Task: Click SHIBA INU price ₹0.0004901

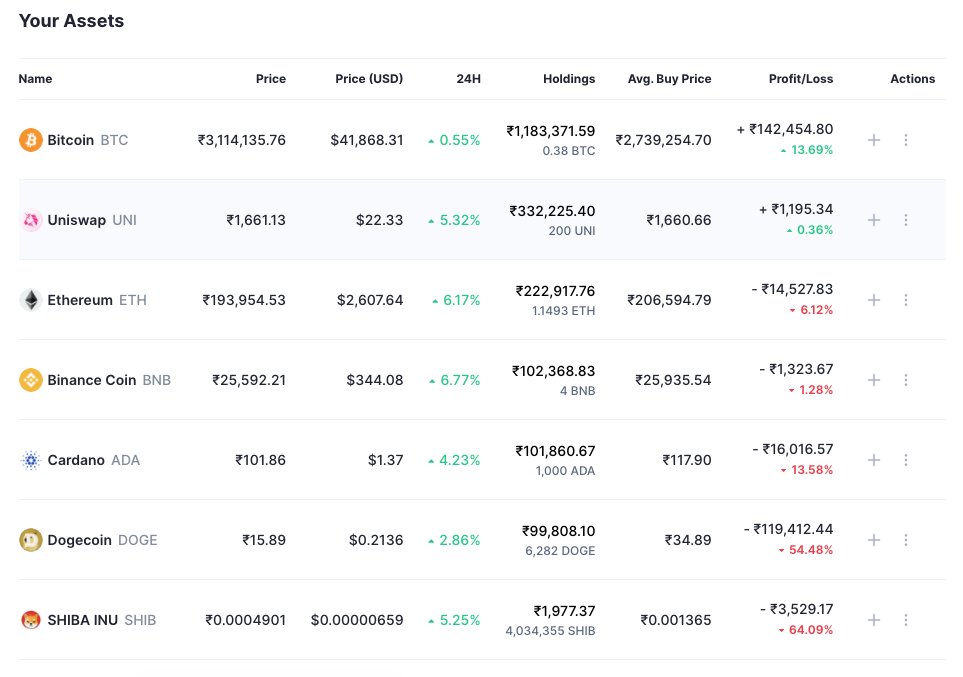Action: click(245, 620)
